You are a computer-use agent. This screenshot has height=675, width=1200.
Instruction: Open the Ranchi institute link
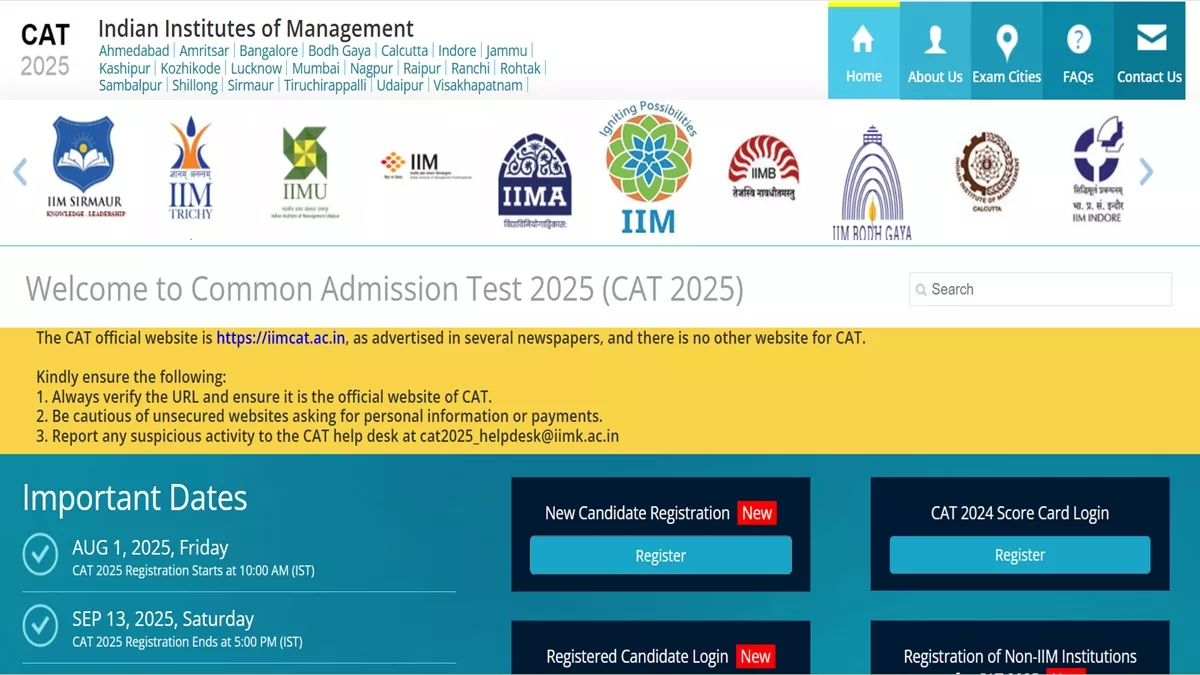471,69
